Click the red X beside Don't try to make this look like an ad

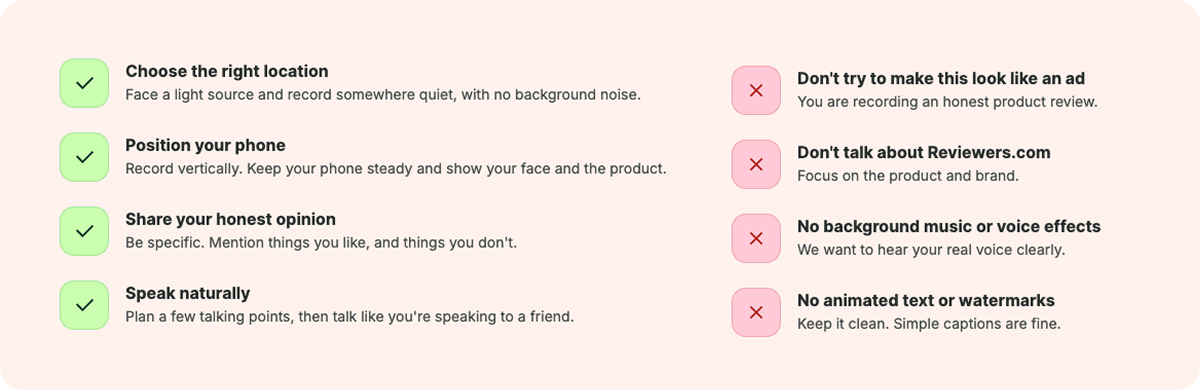756,90
